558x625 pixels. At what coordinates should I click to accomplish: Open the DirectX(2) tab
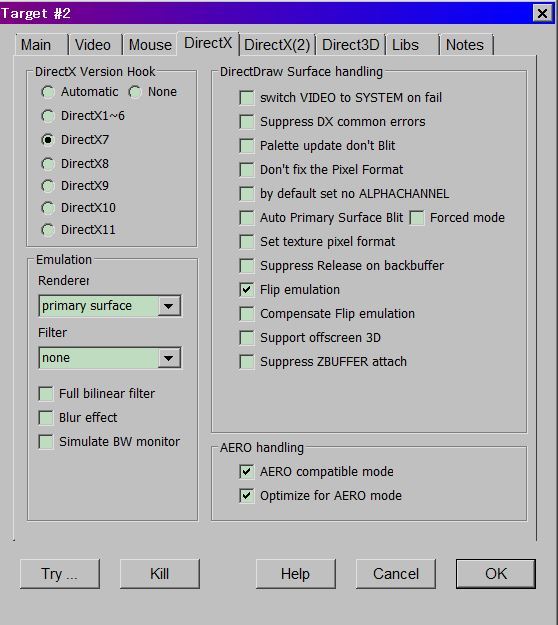click(x=277, y=44)
